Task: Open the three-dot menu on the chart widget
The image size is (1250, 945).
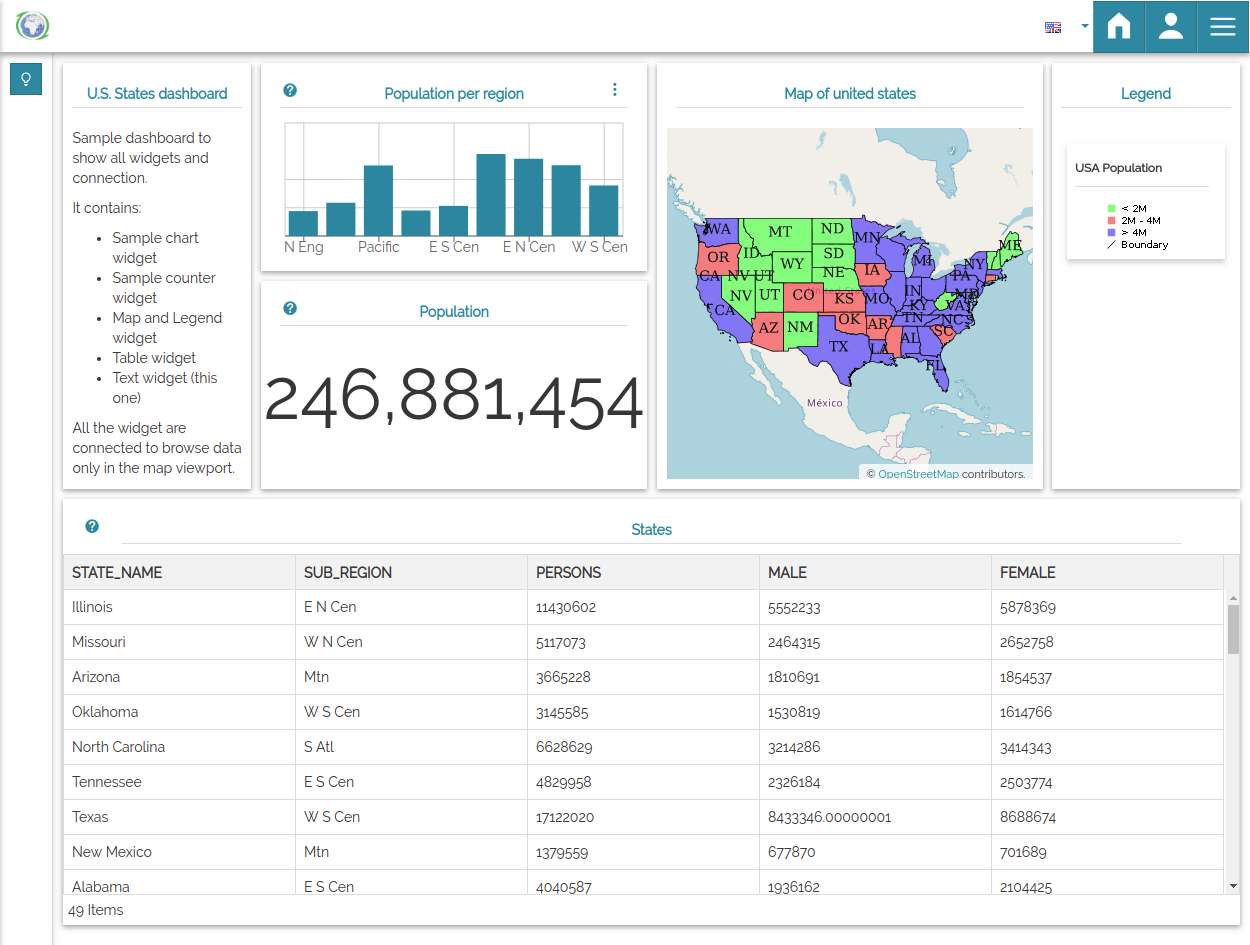Action: pos(615,90)
